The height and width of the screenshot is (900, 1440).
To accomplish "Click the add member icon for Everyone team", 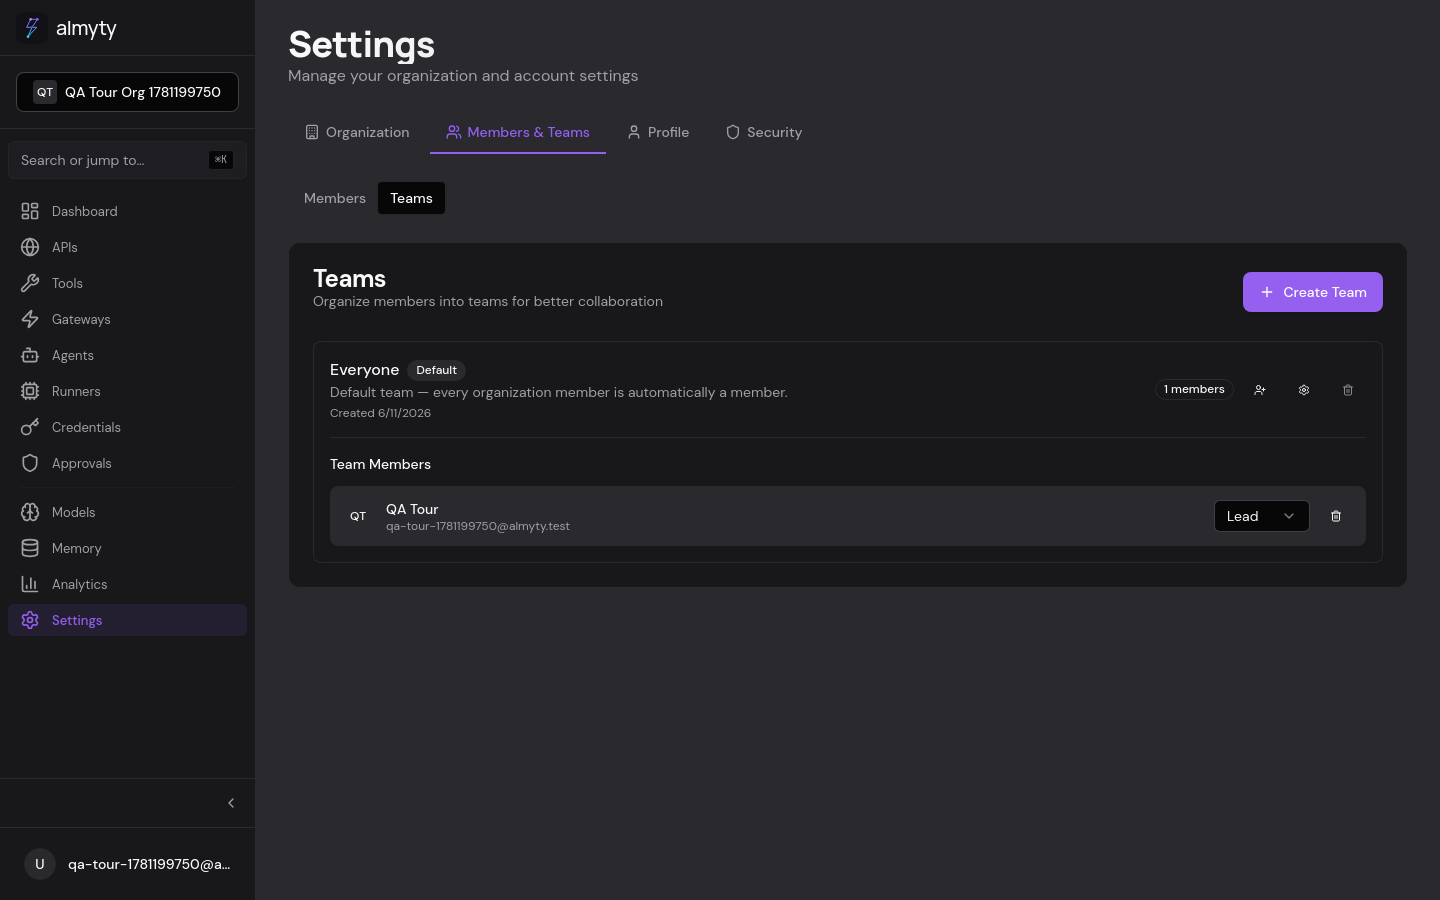I will [1260, 390].
